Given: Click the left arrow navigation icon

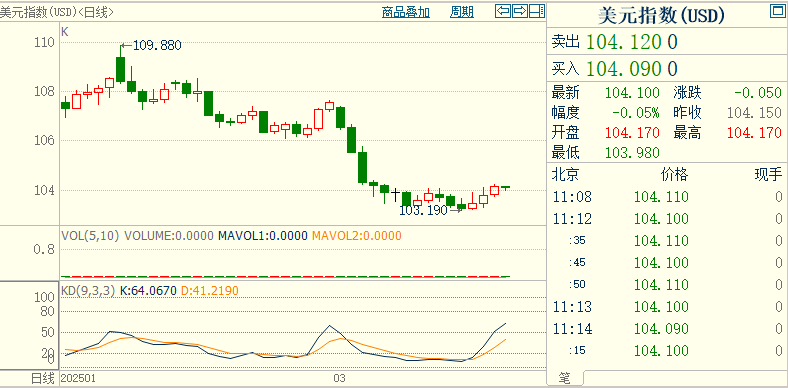Looking at the screenshot, I should click(x=503, y=11).
